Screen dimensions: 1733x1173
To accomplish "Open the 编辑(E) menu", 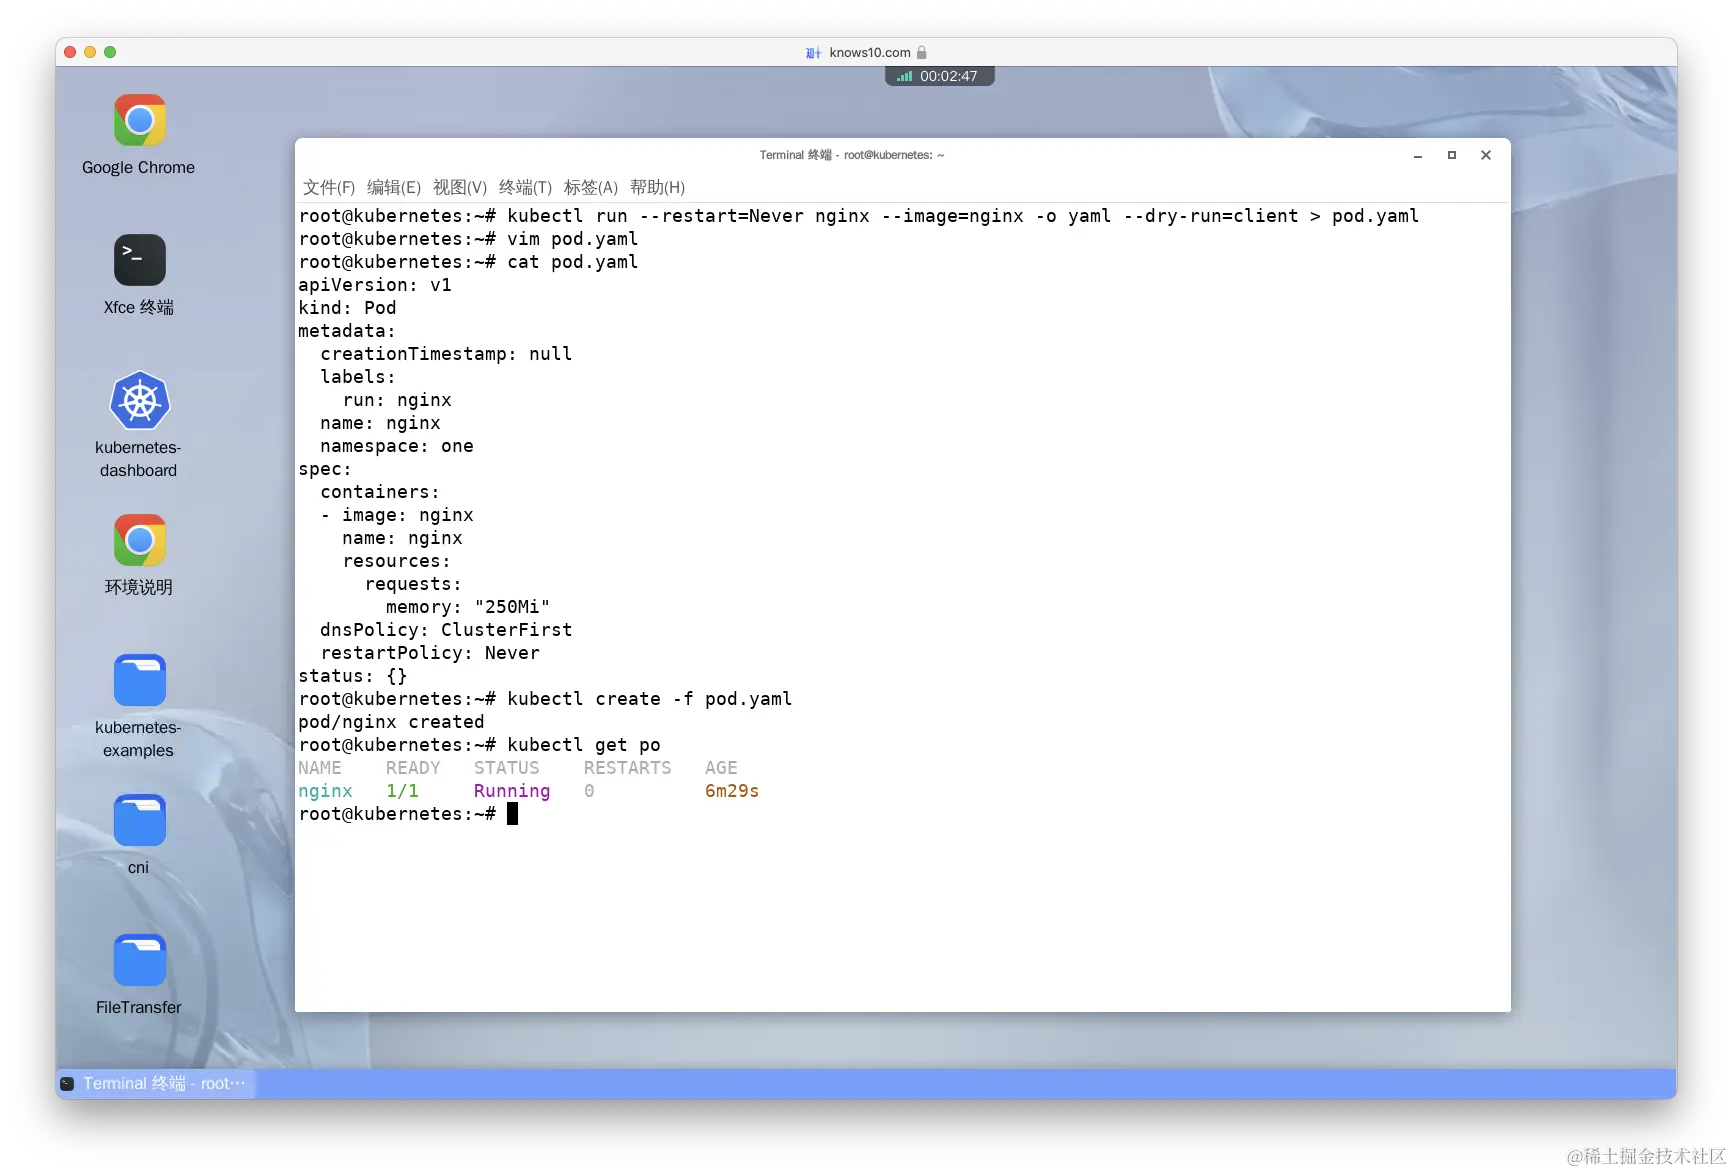I will [394, 187].
